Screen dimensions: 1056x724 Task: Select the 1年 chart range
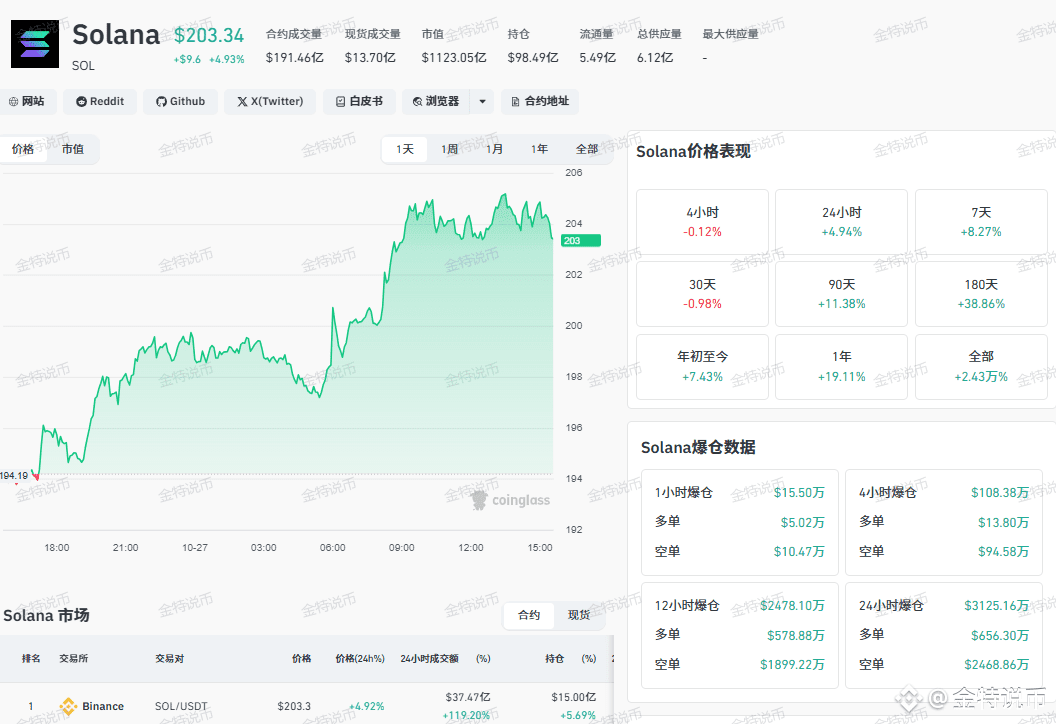(x=539, y=149)
